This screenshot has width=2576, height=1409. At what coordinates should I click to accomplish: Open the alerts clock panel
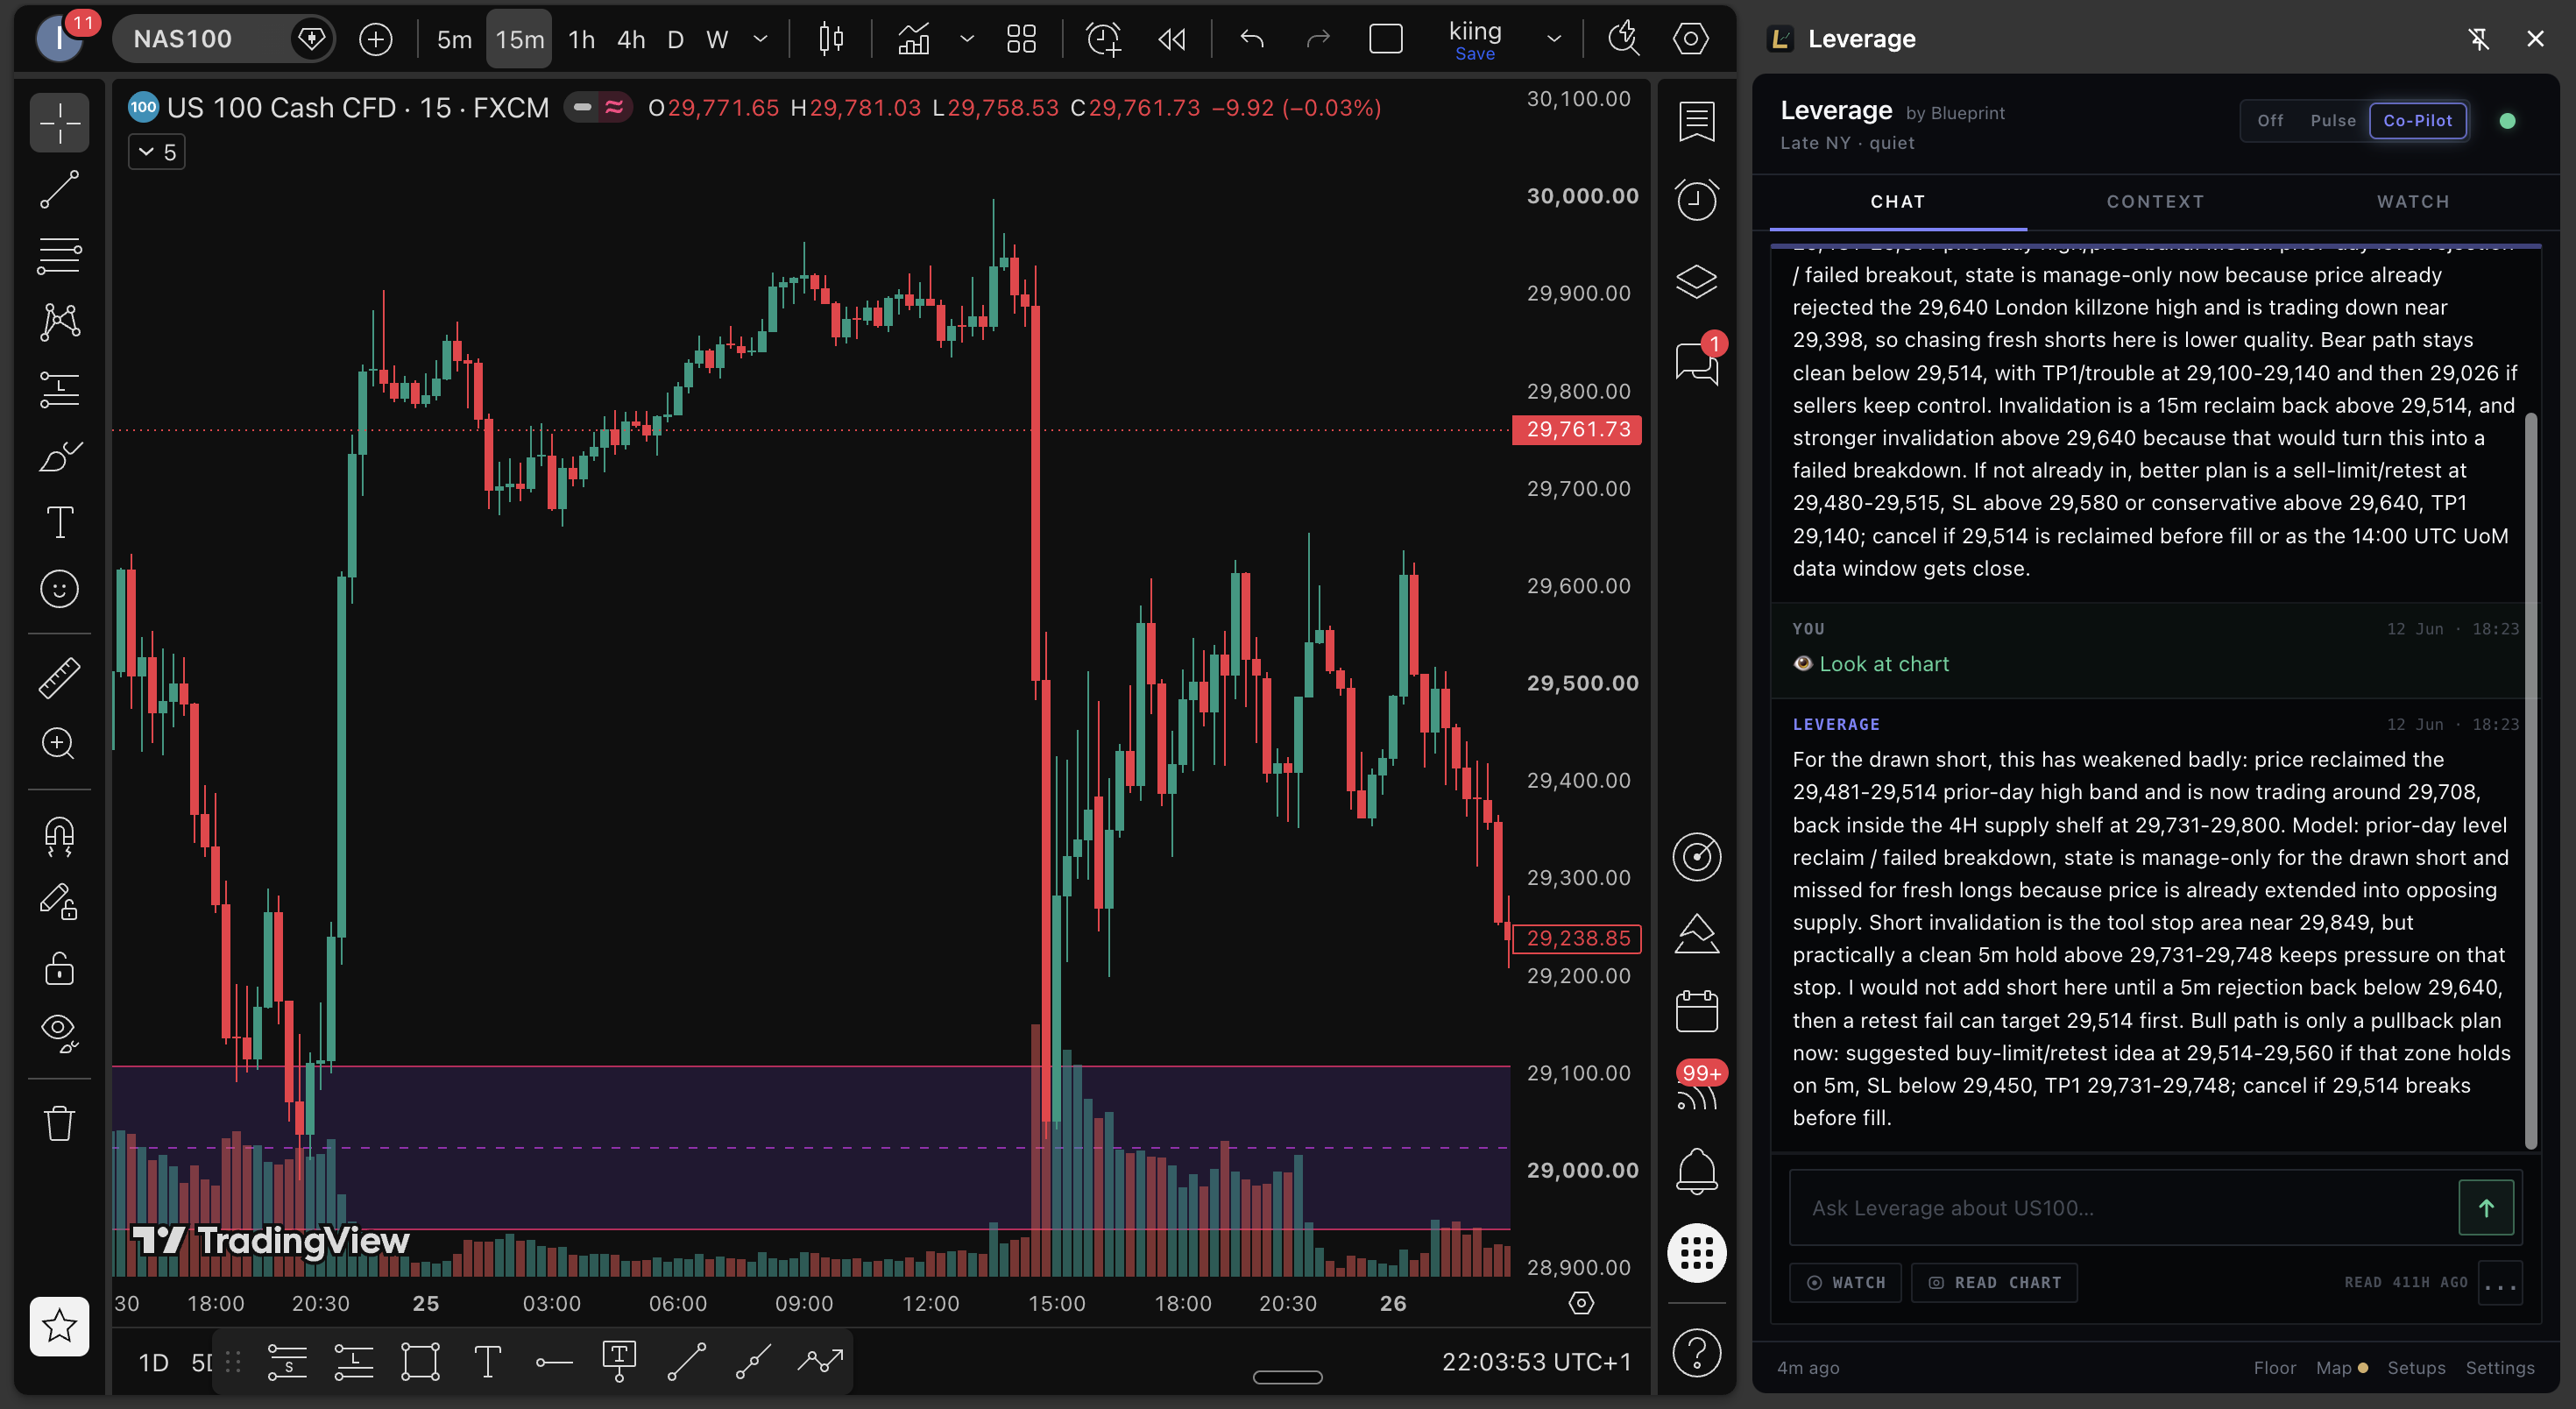[x=1696, y=200]
